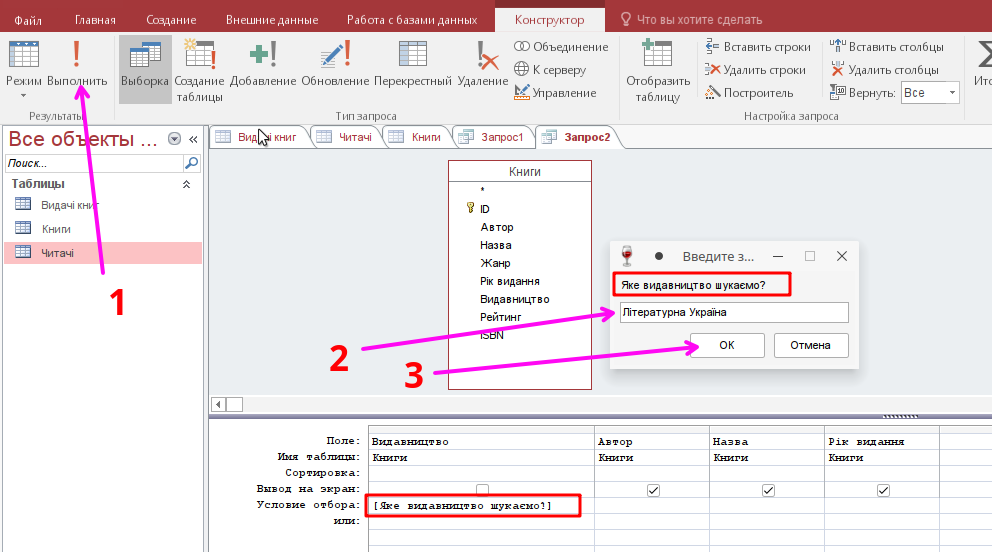This screenshot has width=992, height=552.
Task: Select the Конструктор ribbon tab
Action: click(549, 20)
